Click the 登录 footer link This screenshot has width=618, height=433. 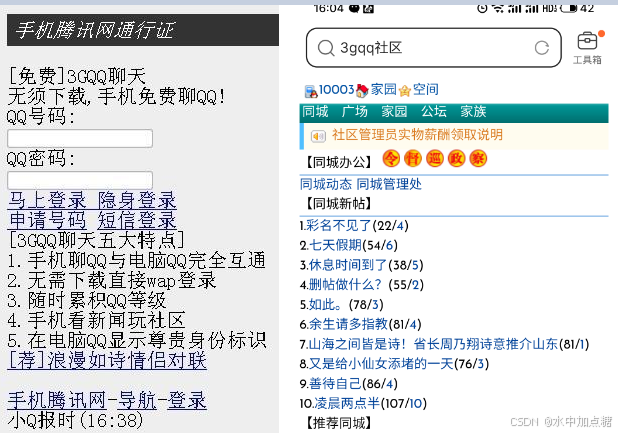[187, 401]
